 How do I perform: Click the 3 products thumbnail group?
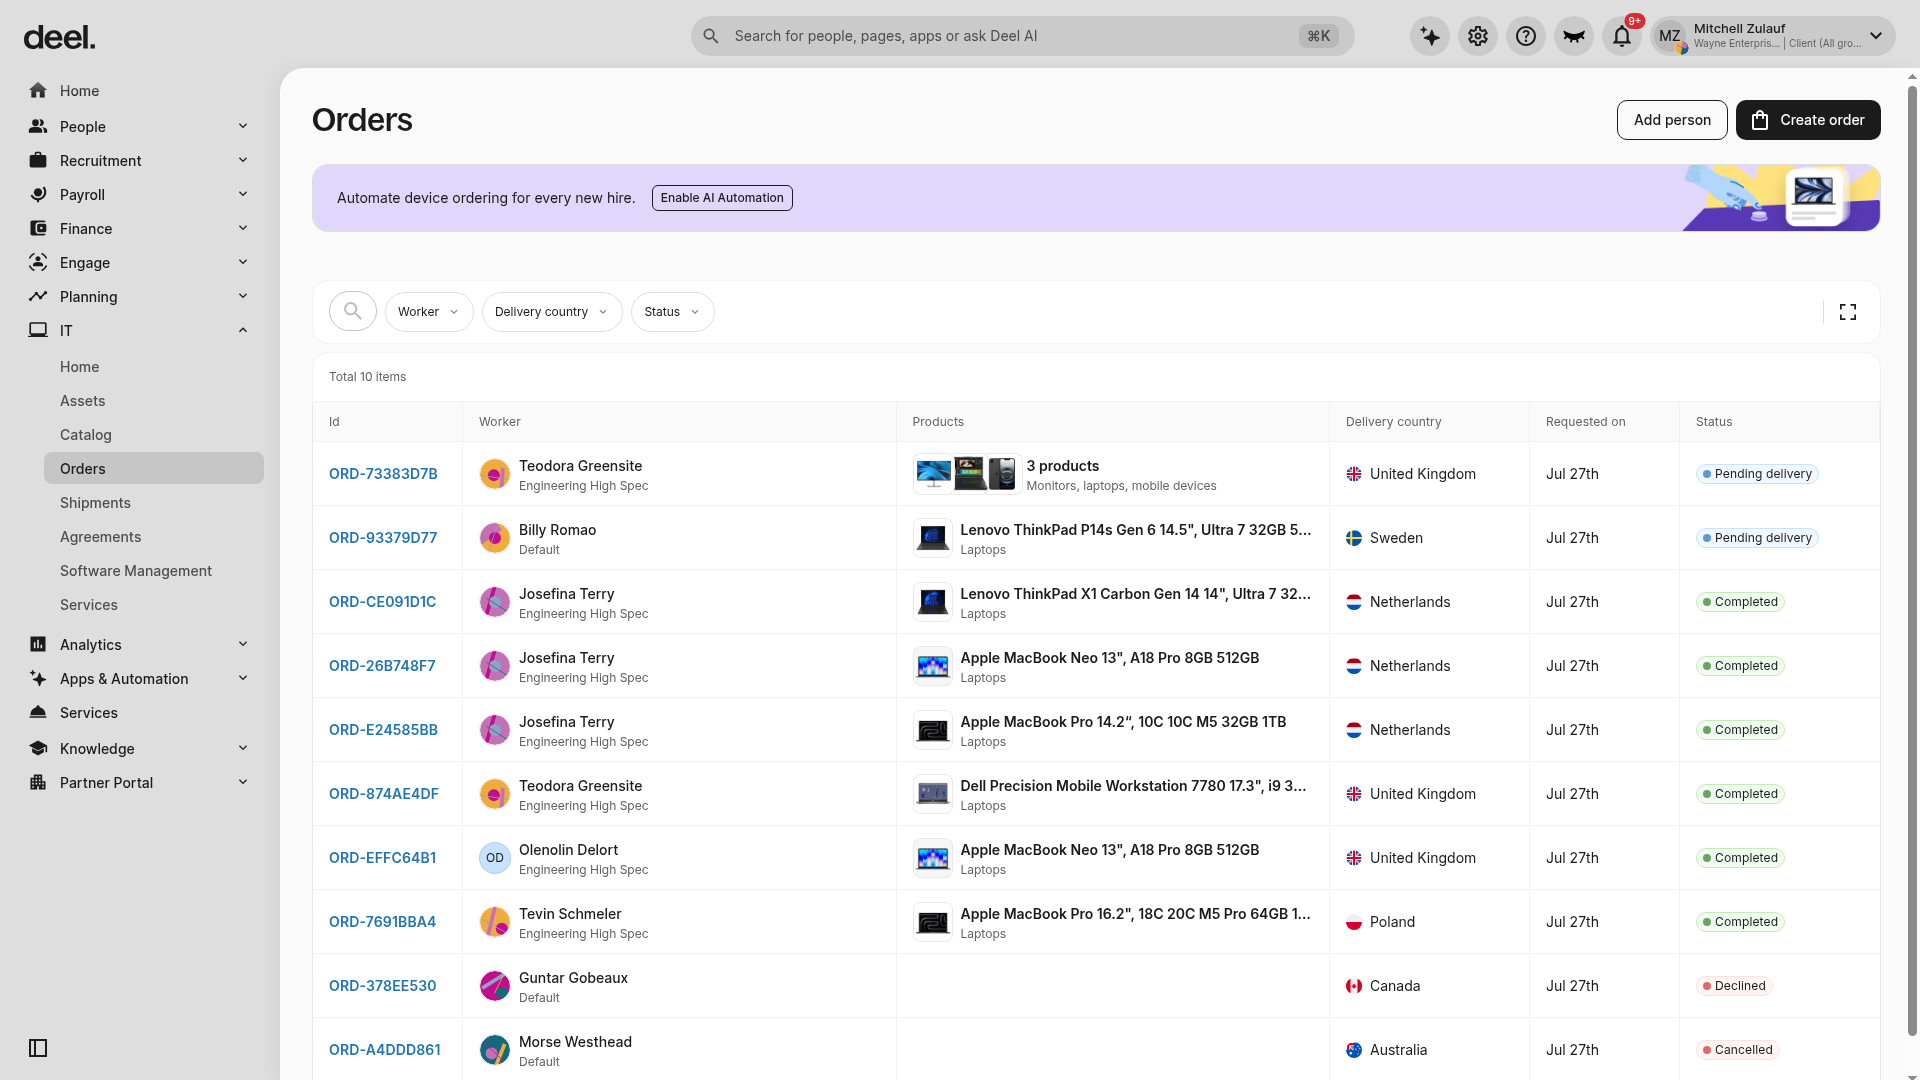[967, 474]
